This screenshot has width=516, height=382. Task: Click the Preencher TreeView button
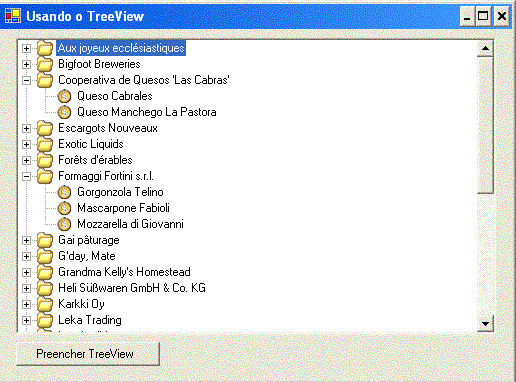point(88,354)
